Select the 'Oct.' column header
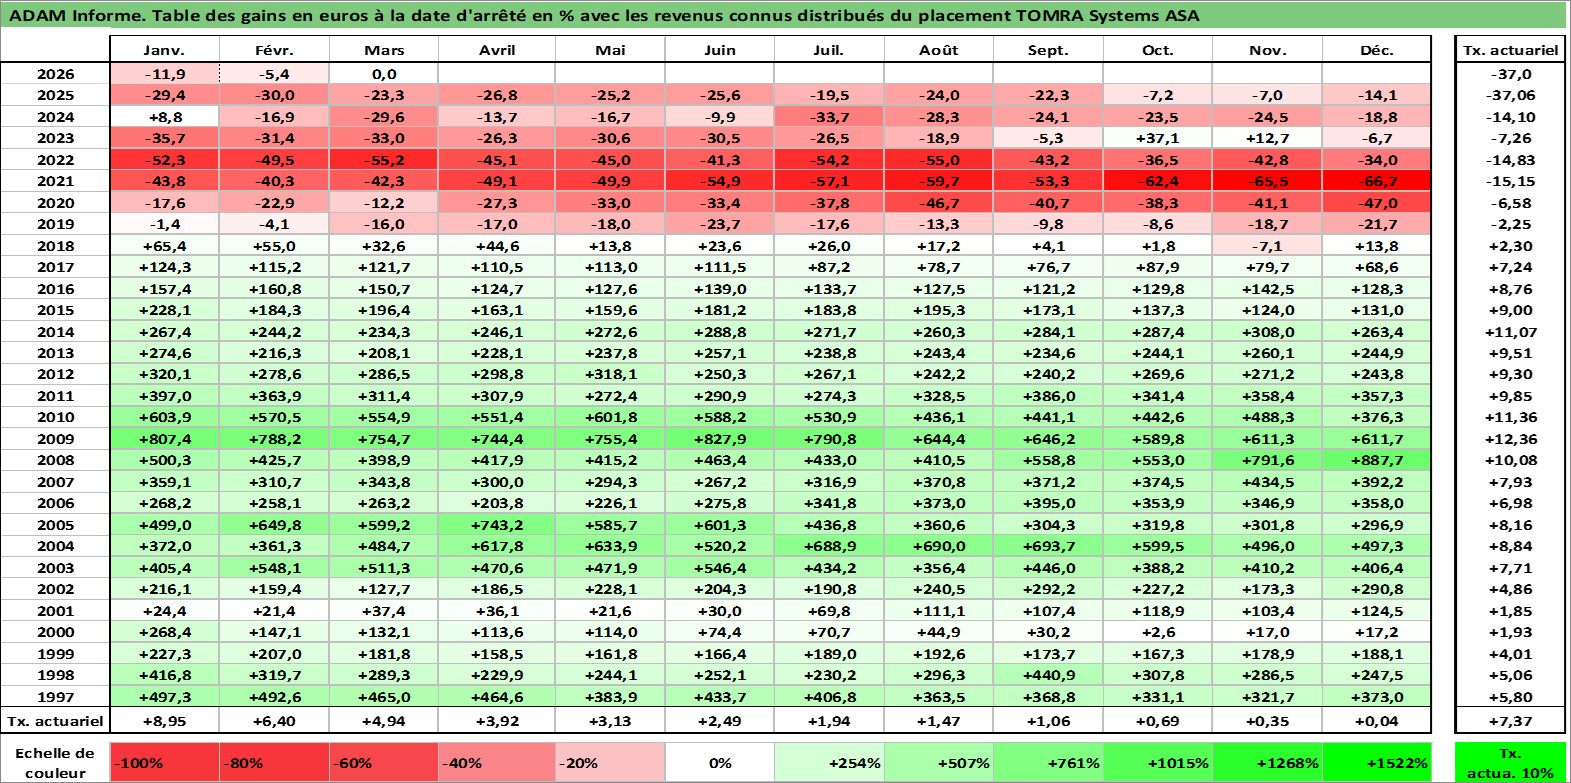Screen dimensions: 1571x783 [1158, 50]
